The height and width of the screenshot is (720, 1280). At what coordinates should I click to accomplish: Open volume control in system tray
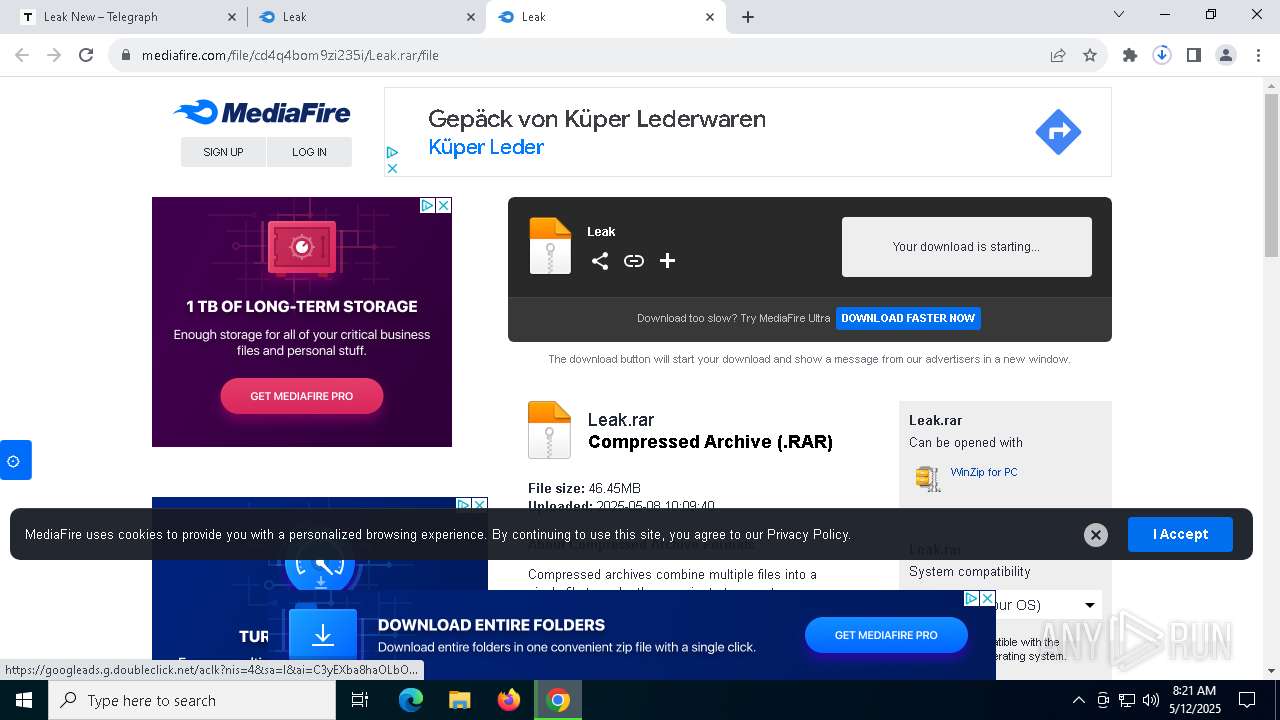tap(1151, 700)
